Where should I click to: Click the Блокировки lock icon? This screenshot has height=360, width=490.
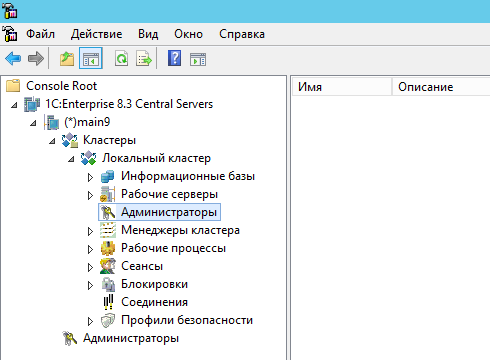coord(108,284)
